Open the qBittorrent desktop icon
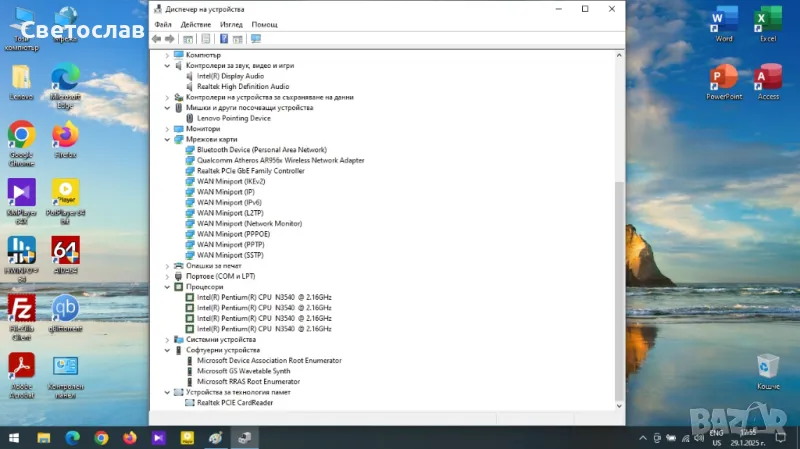Image resolution: width=800 pixels, height=449 pixels. (x=66, y=308)
